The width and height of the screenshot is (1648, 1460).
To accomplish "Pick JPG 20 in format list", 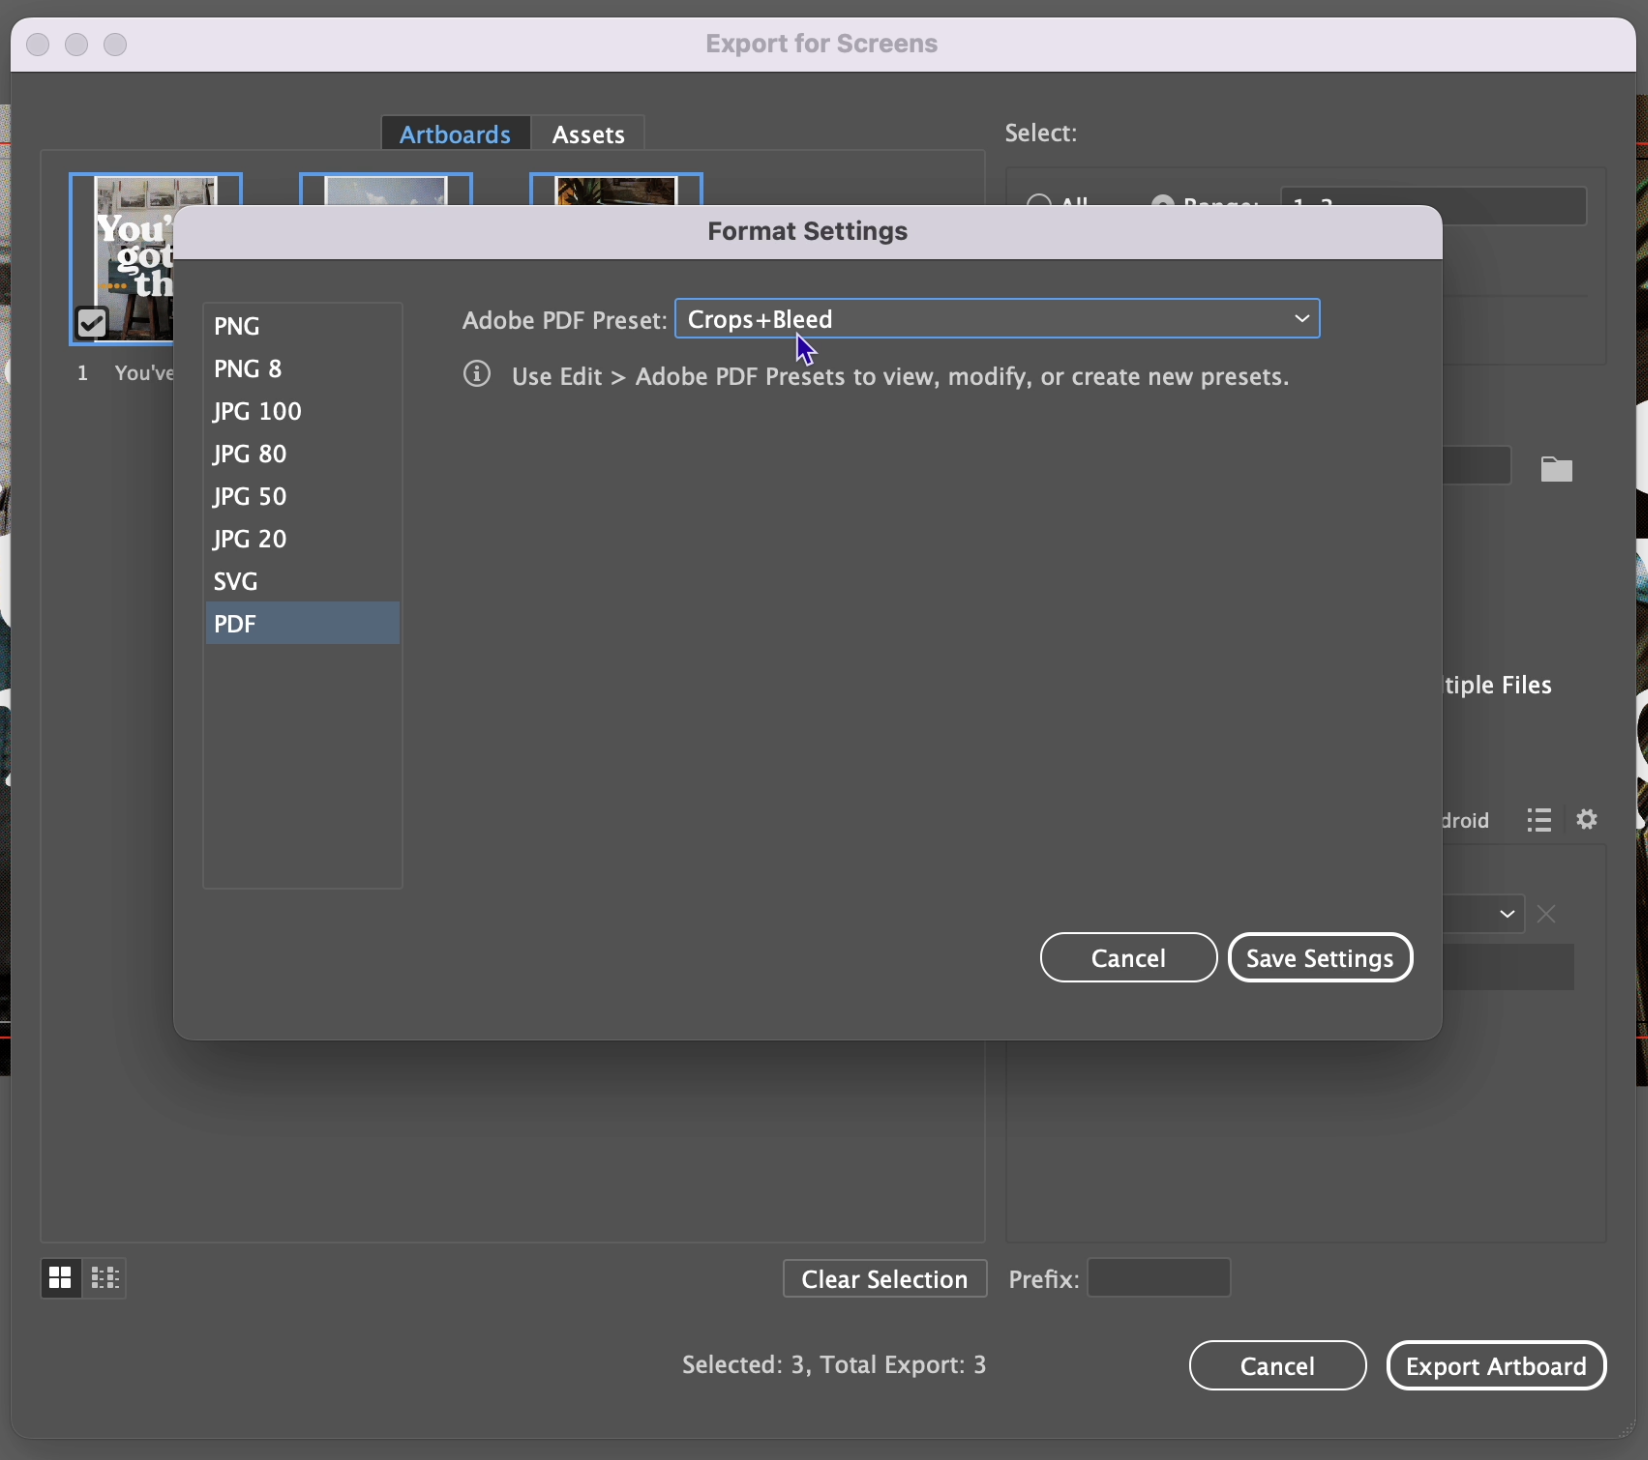I will tap(302, 539).
